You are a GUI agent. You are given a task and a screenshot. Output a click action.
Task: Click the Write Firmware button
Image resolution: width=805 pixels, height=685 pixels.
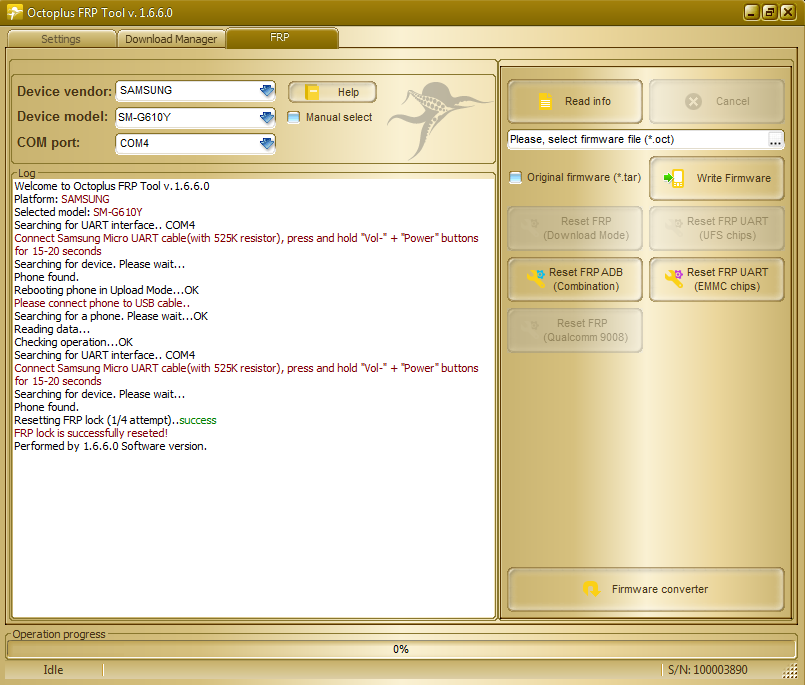[717, 178]
